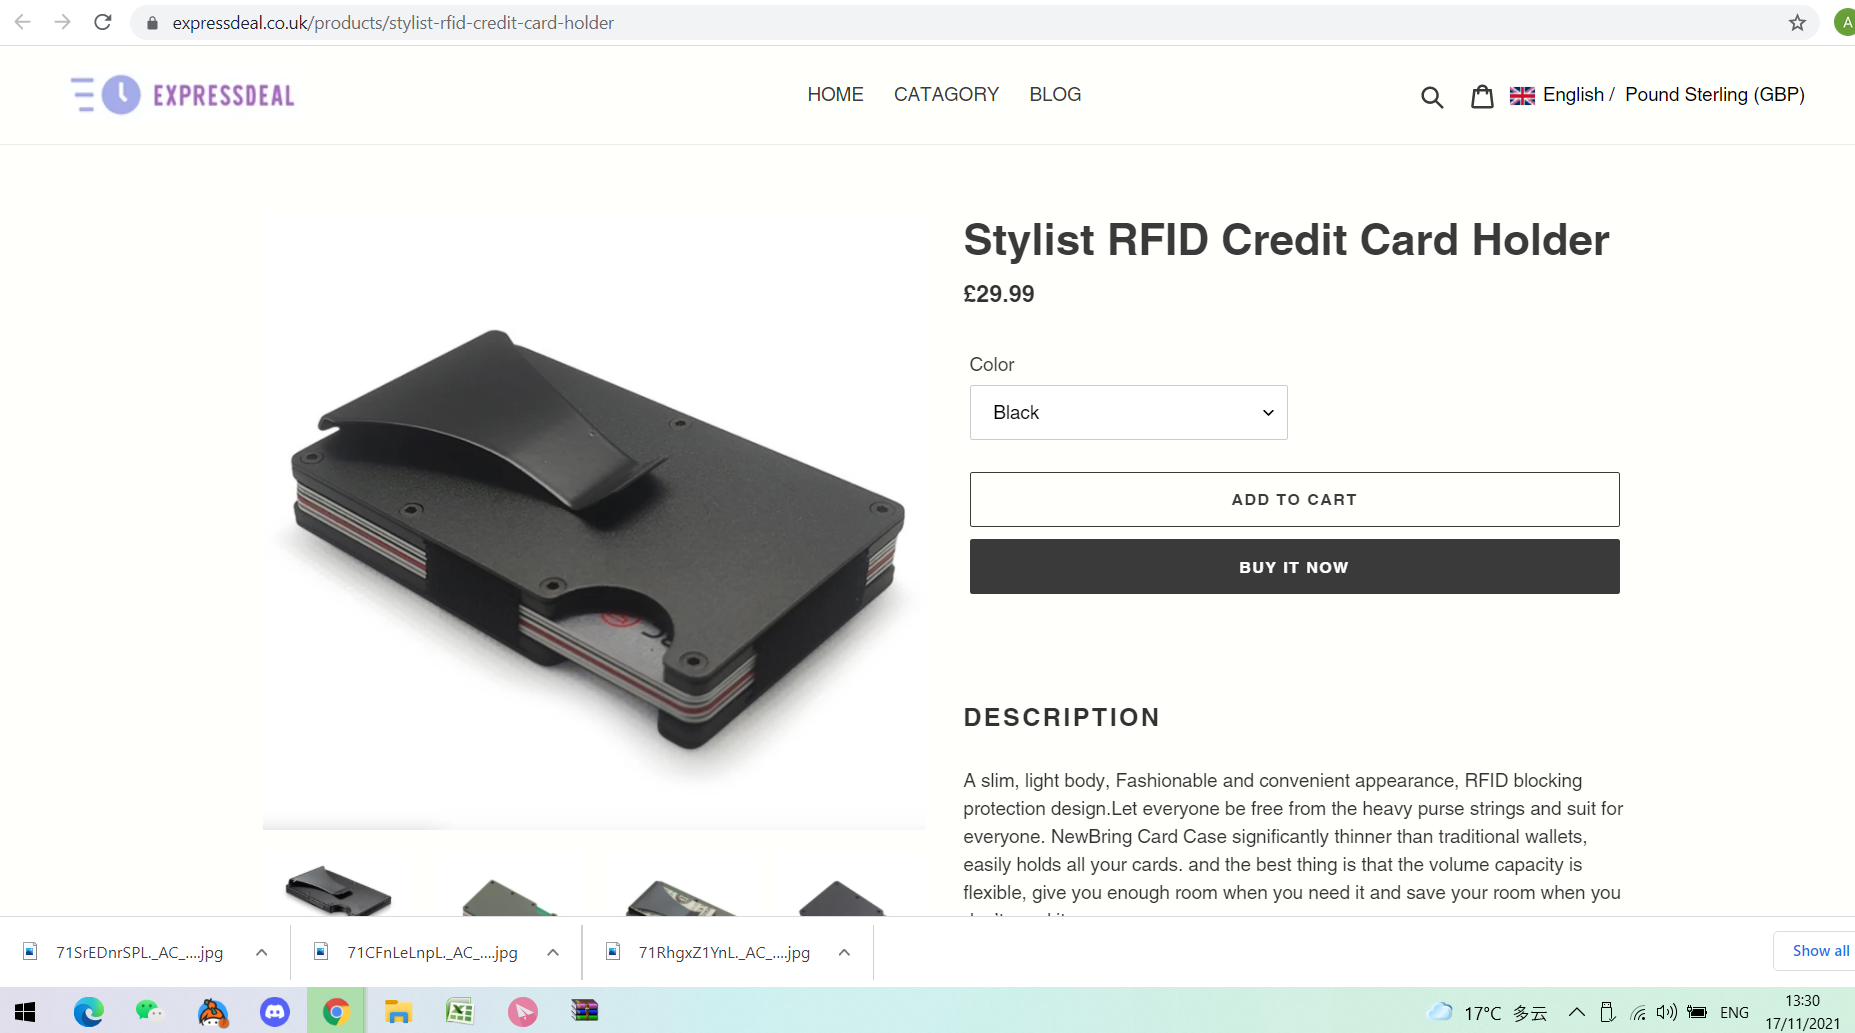Expand options for 71RhgxZ1YnL download
Viewport: 1855px width, 1033px height.
(x=844, y=952)
